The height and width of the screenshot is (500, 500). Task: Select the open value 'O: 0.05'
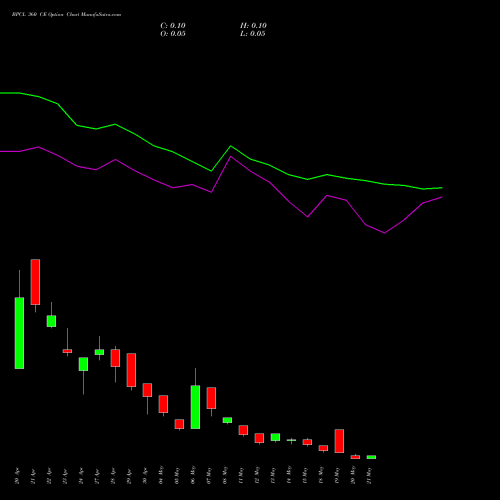(173, 34)
